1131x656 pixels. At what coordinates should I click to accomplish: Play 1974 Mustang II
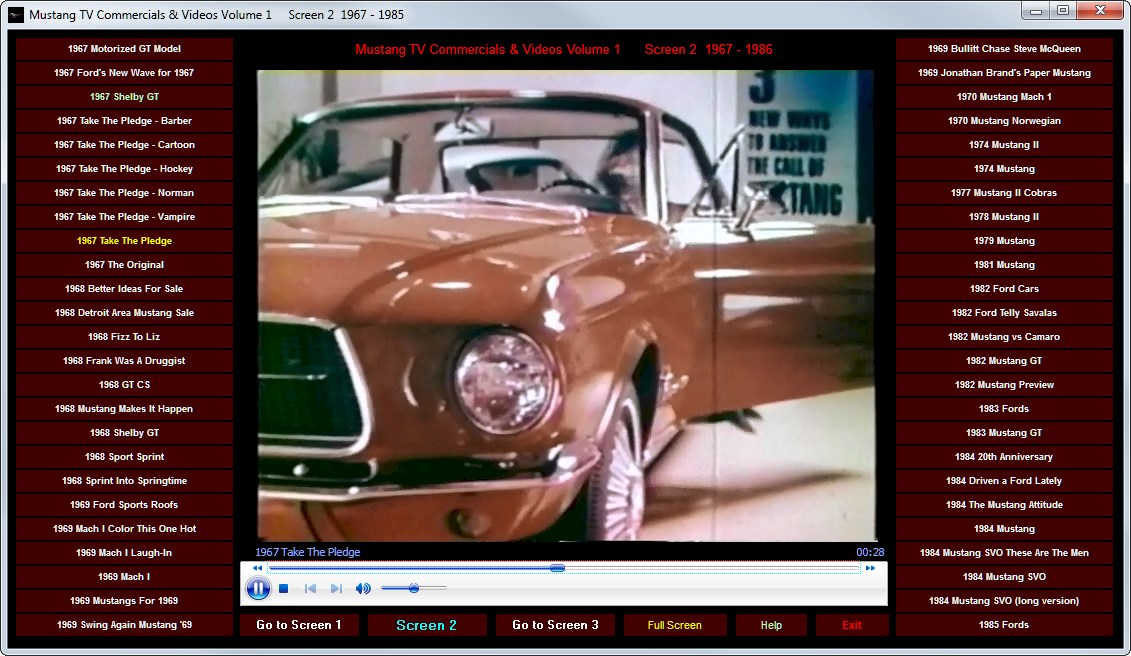pyautogui.click(x=1004, y=145)
